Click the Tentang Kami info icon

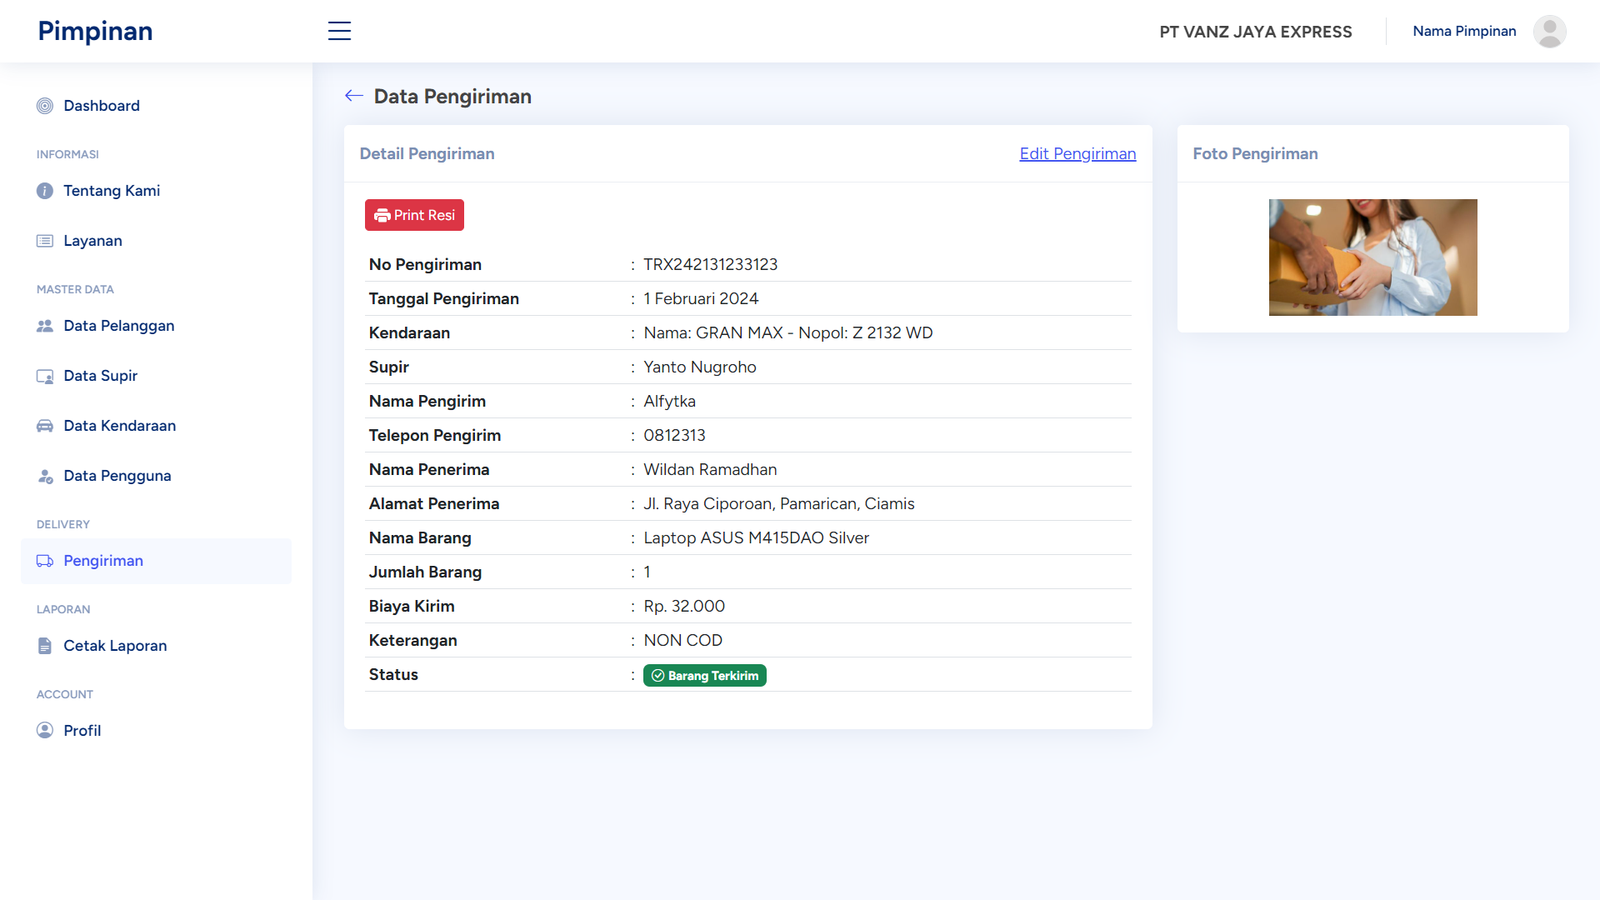[x=45, y=191]
